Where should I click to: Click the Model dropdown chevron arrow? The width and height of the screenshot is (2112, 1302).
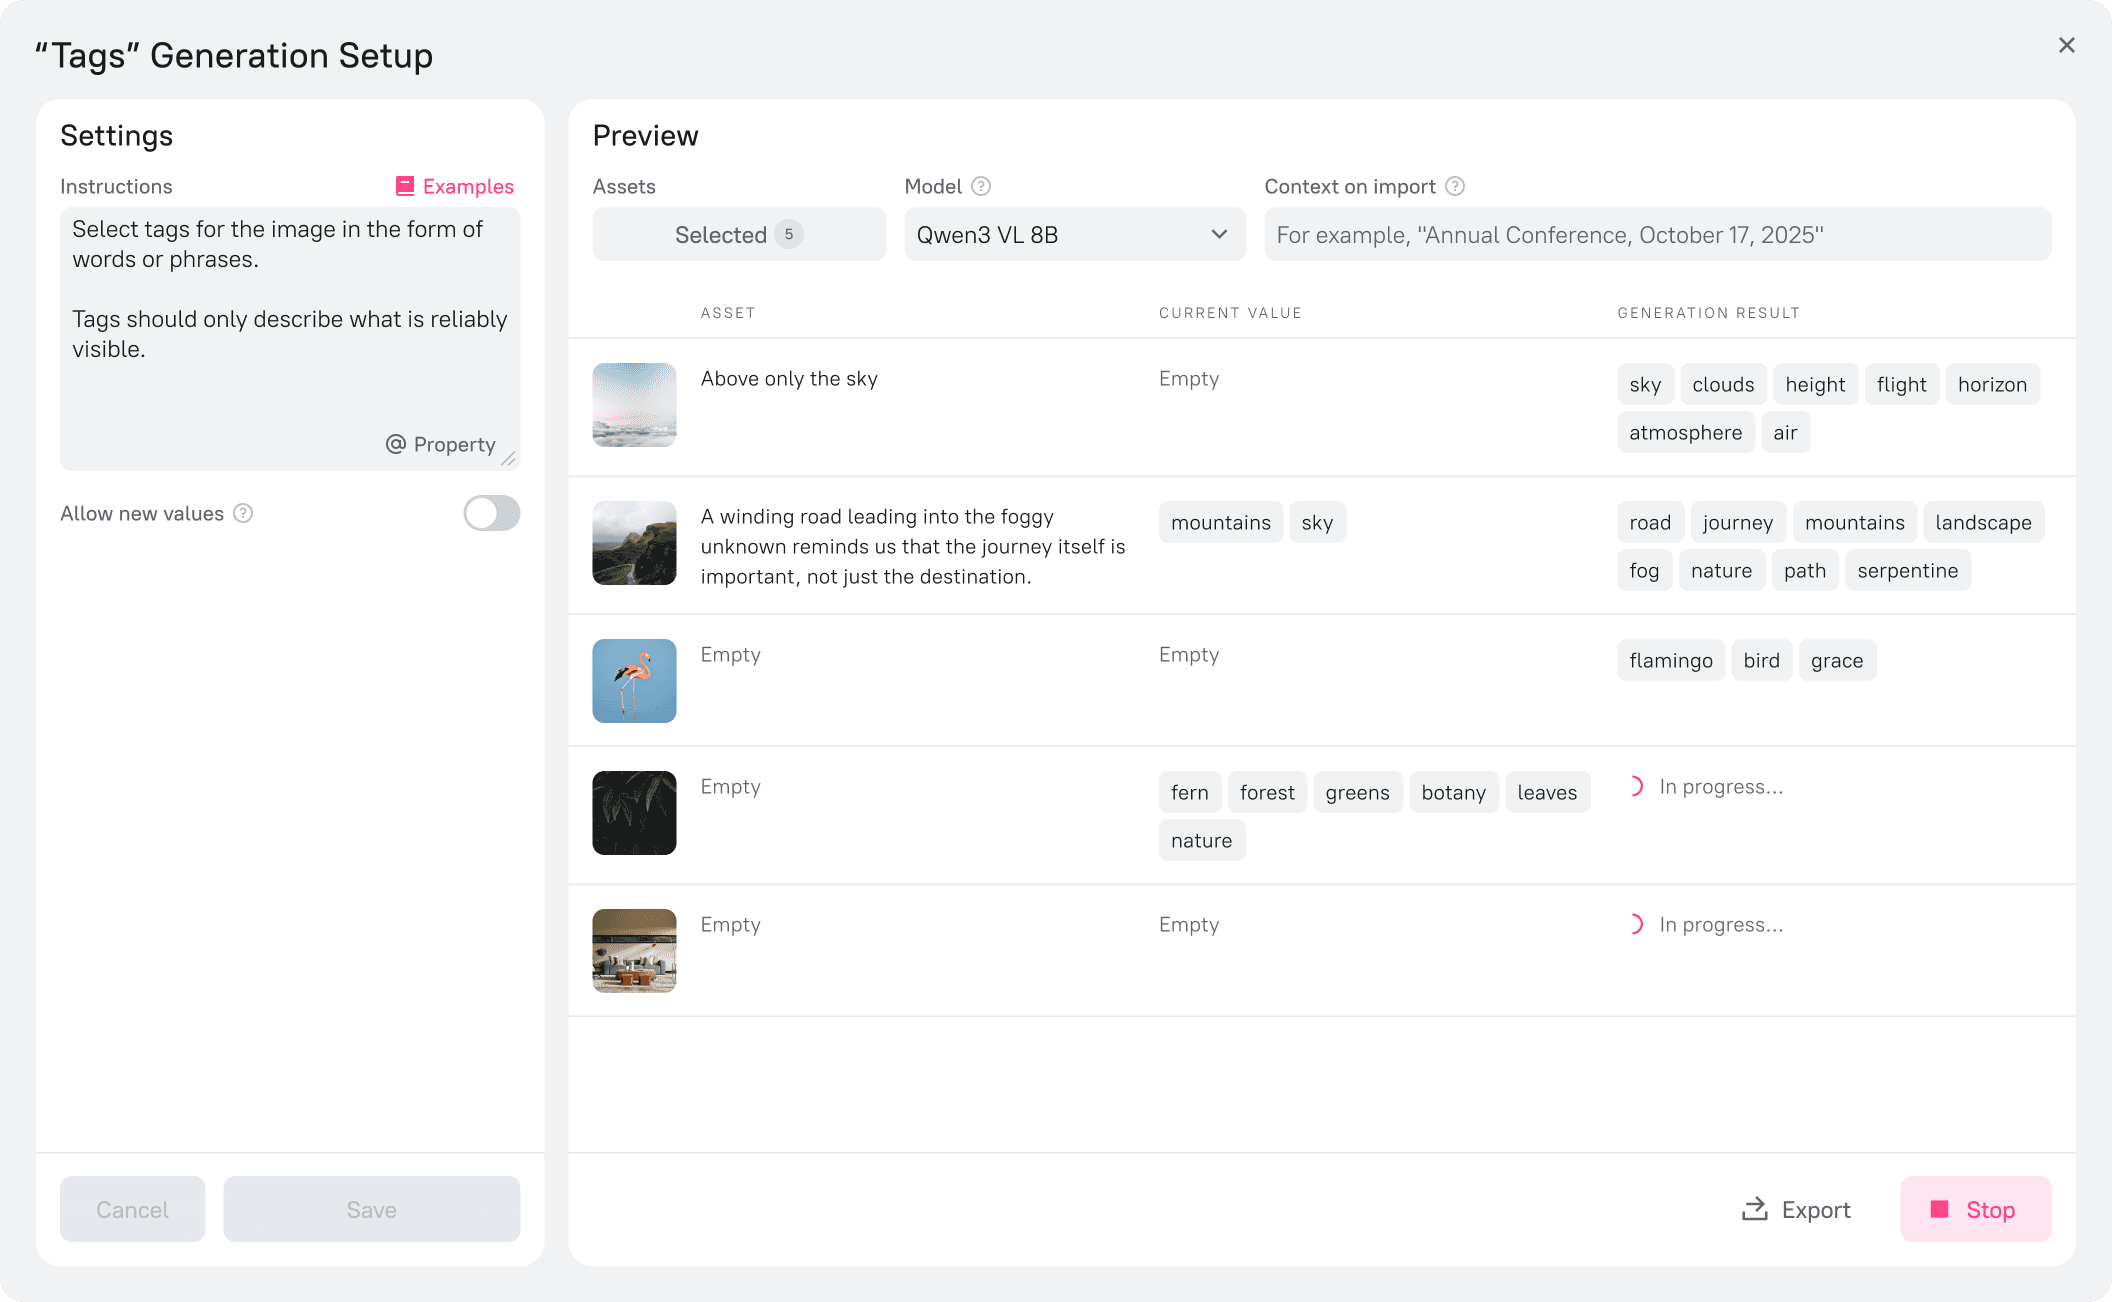click(x=1219, y=234)
